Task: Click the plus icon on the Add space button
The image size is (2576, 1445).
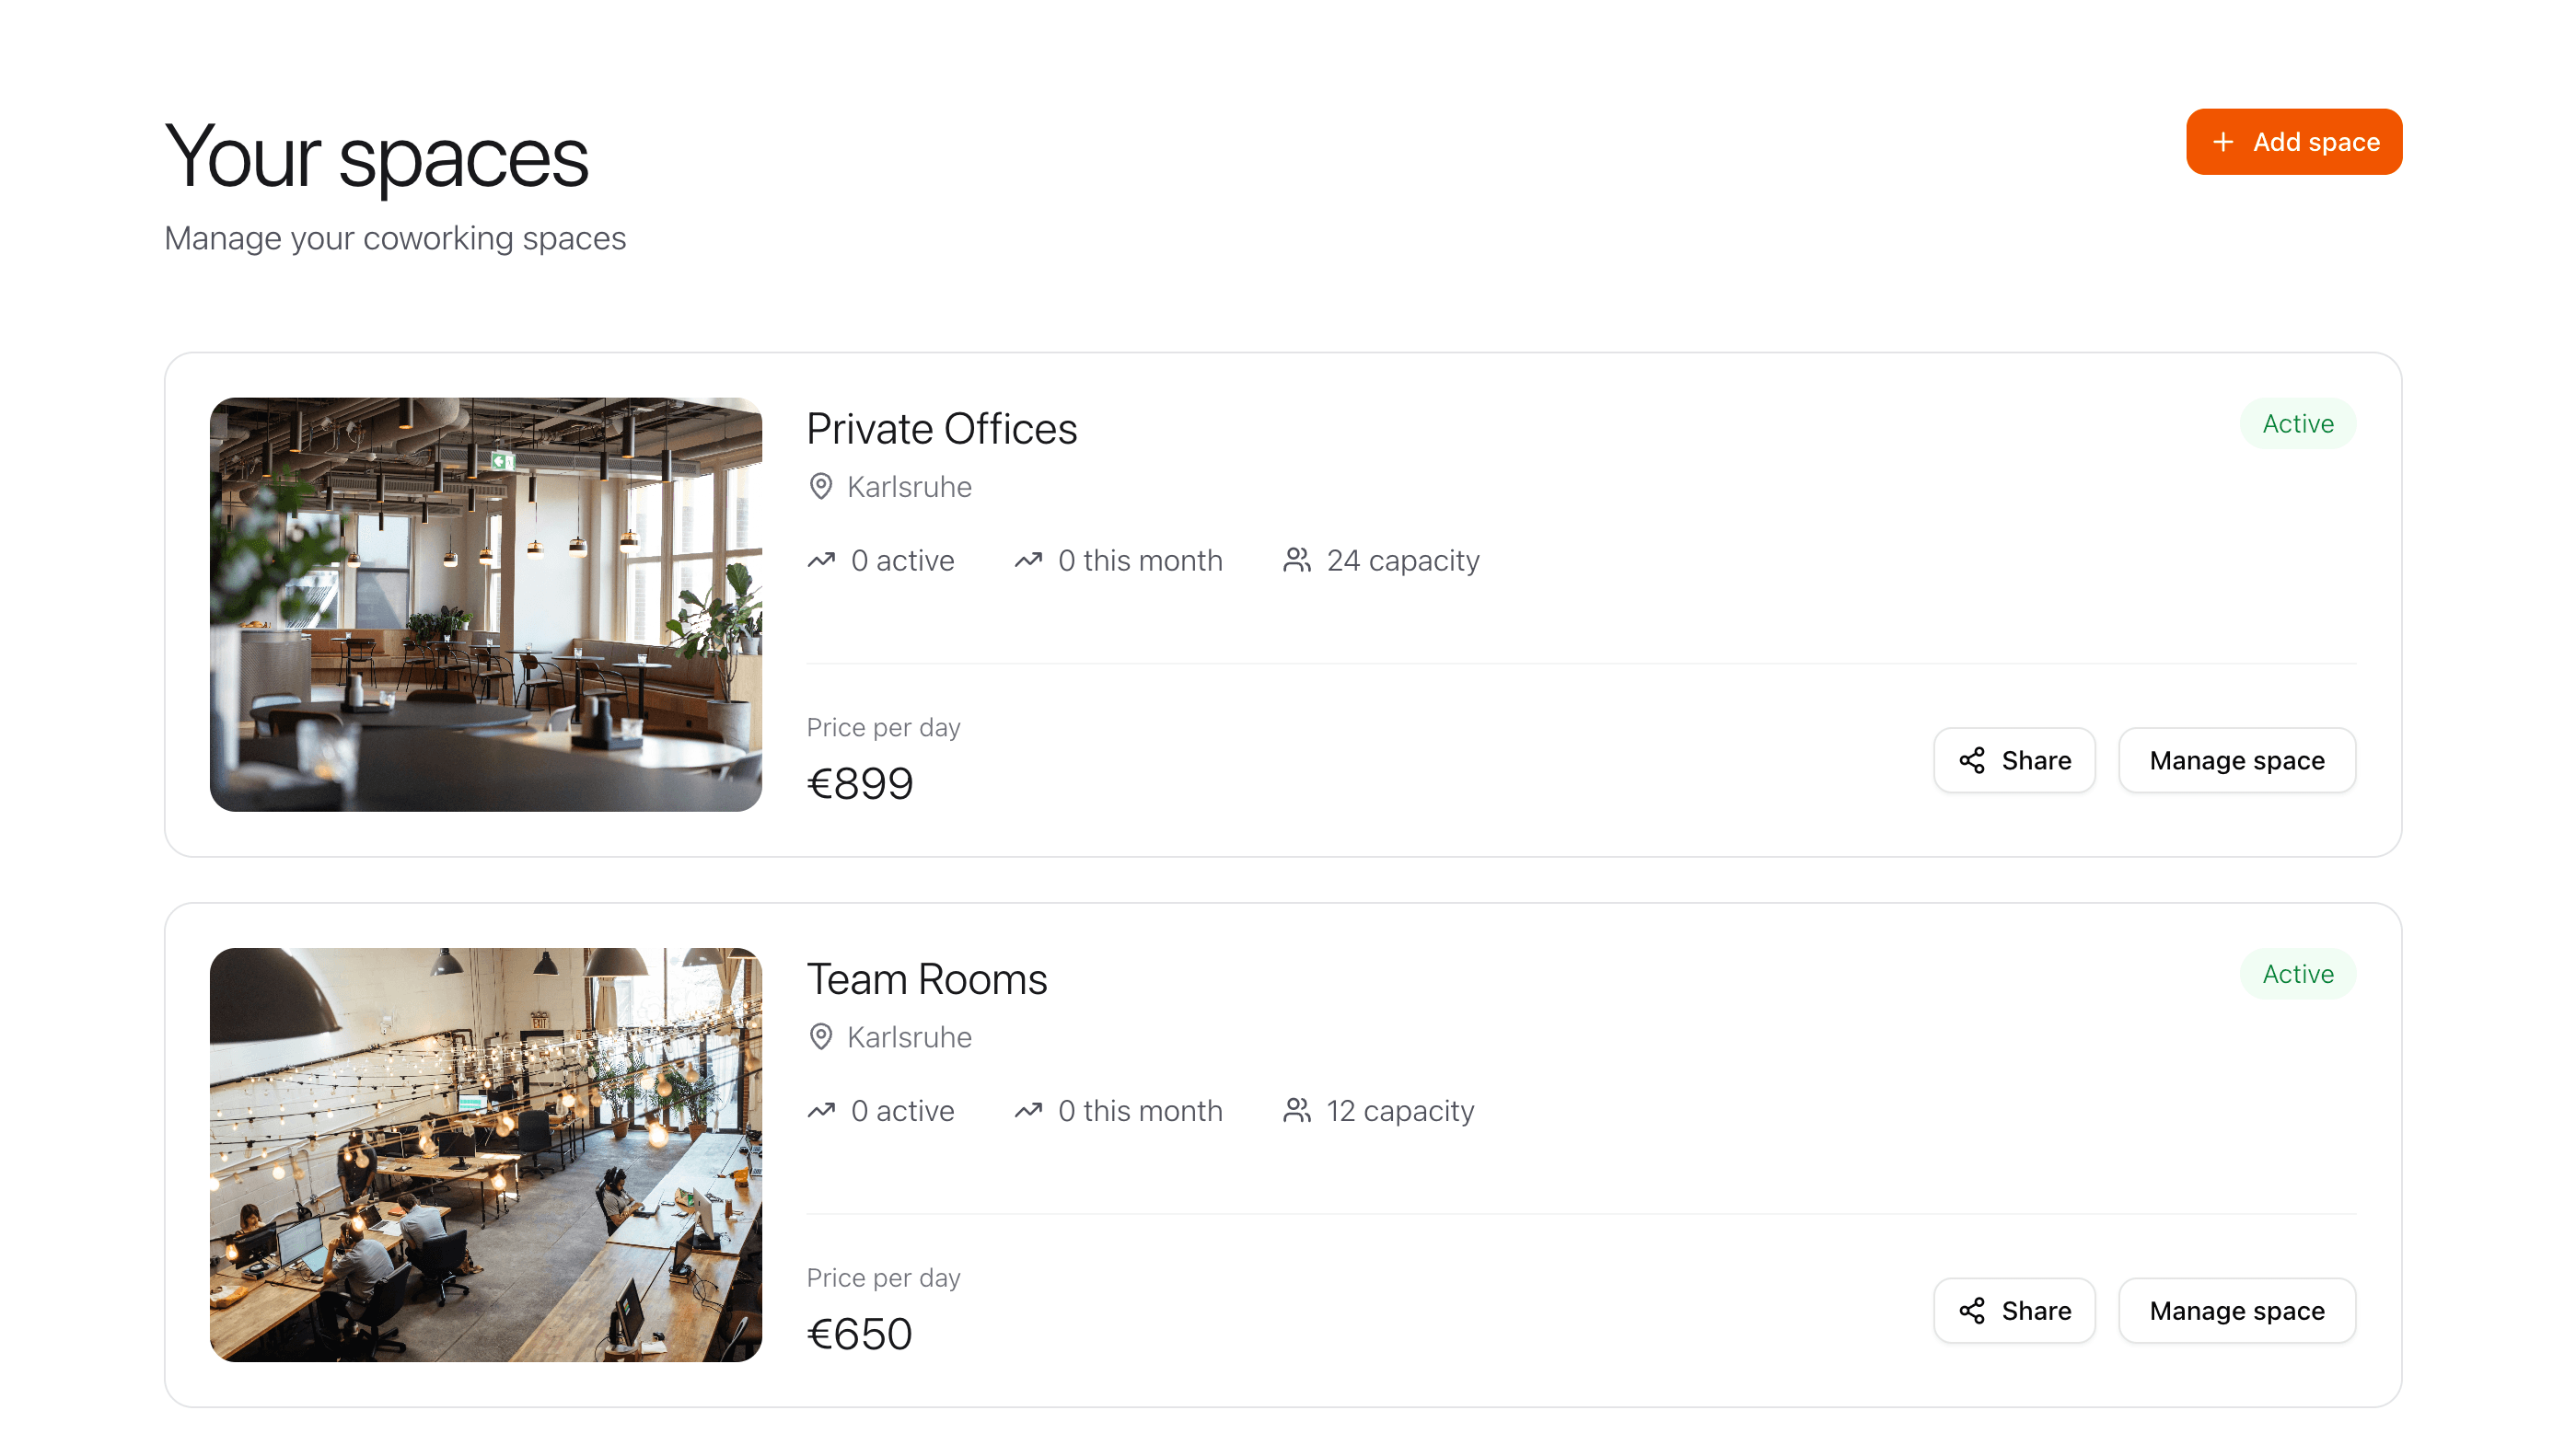Action: pos(2222,141)
